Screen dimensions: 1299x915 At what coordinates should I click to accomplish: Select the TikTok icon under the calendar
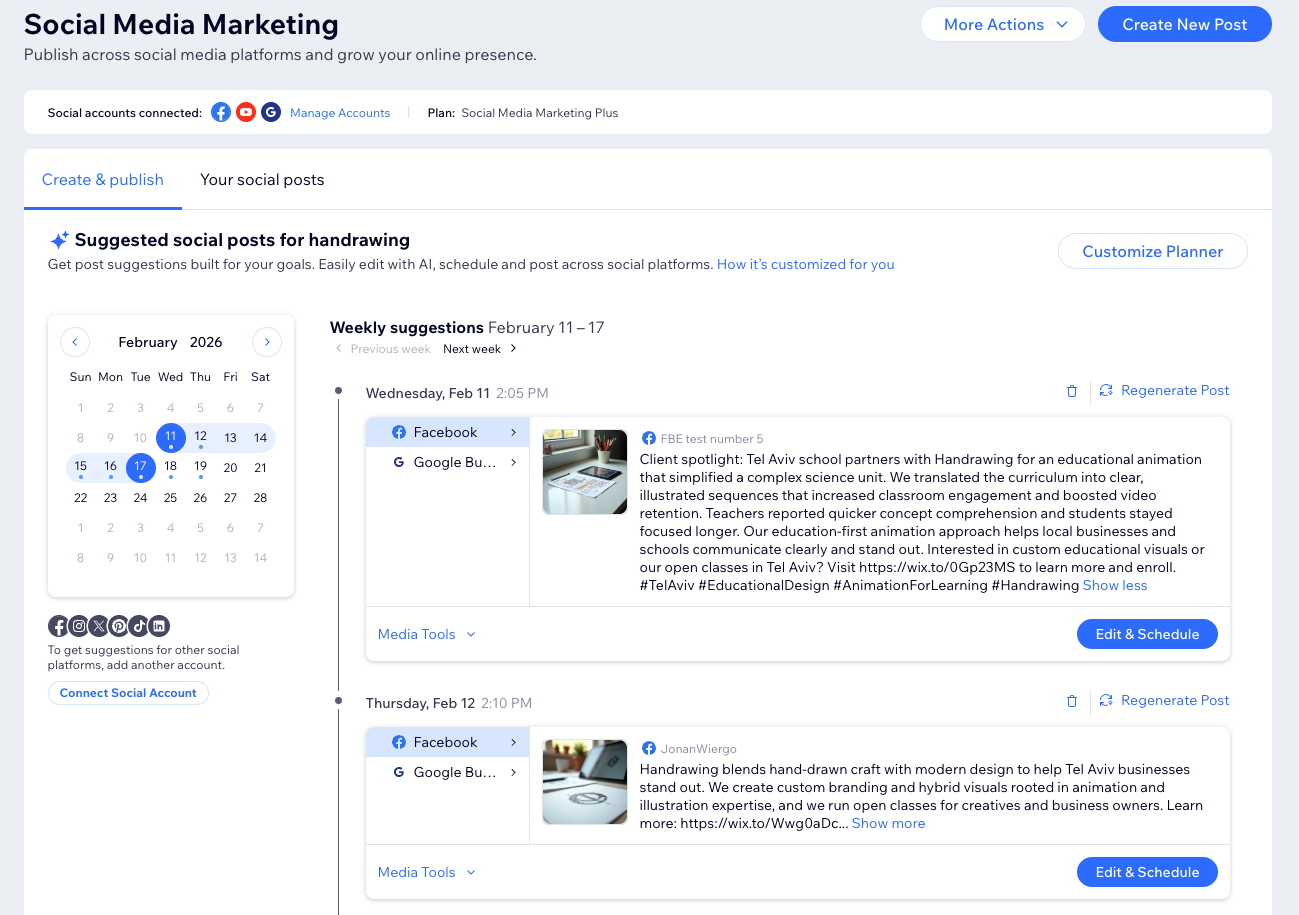(x=137, y=625)
